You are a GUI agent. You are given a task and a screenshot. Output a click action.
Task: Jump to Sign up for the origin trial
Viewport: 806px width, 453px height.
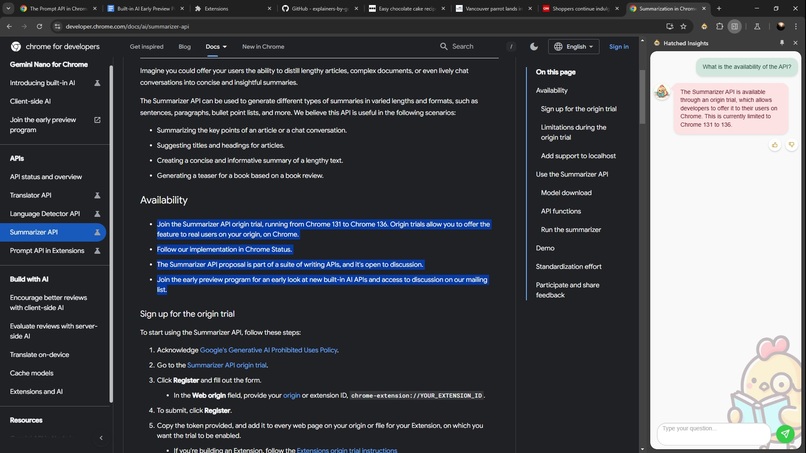[x=579, y=109]
